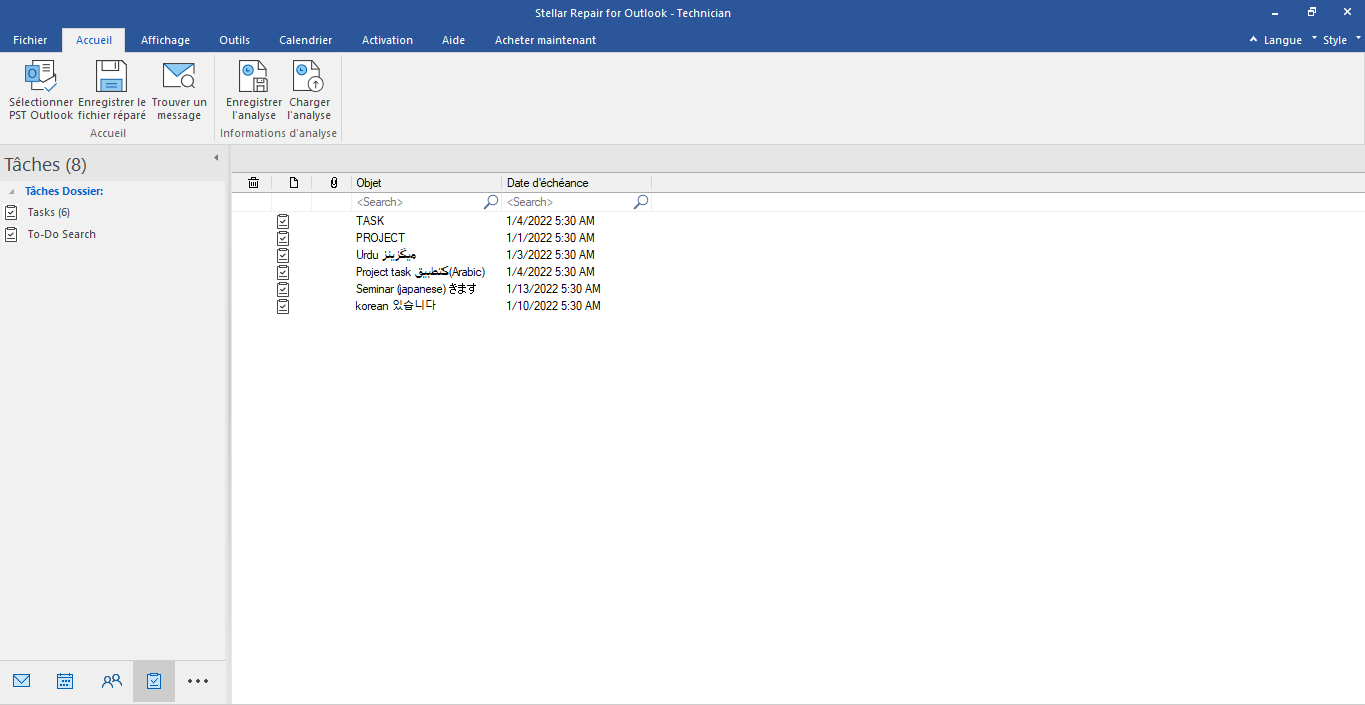Click the Tâches (8) pane title
The width and height of the screenshot is (1365, 705).
46,165
